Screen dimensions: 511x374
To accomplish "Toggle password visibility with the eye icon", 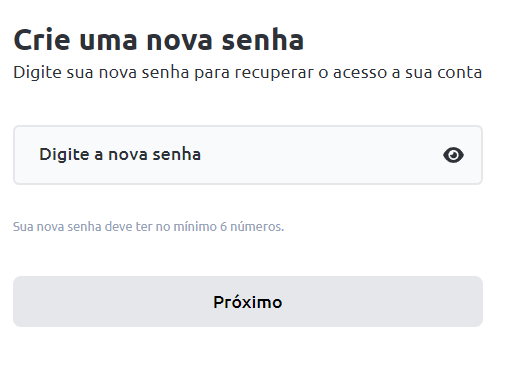I will click(x=453, y=155).
